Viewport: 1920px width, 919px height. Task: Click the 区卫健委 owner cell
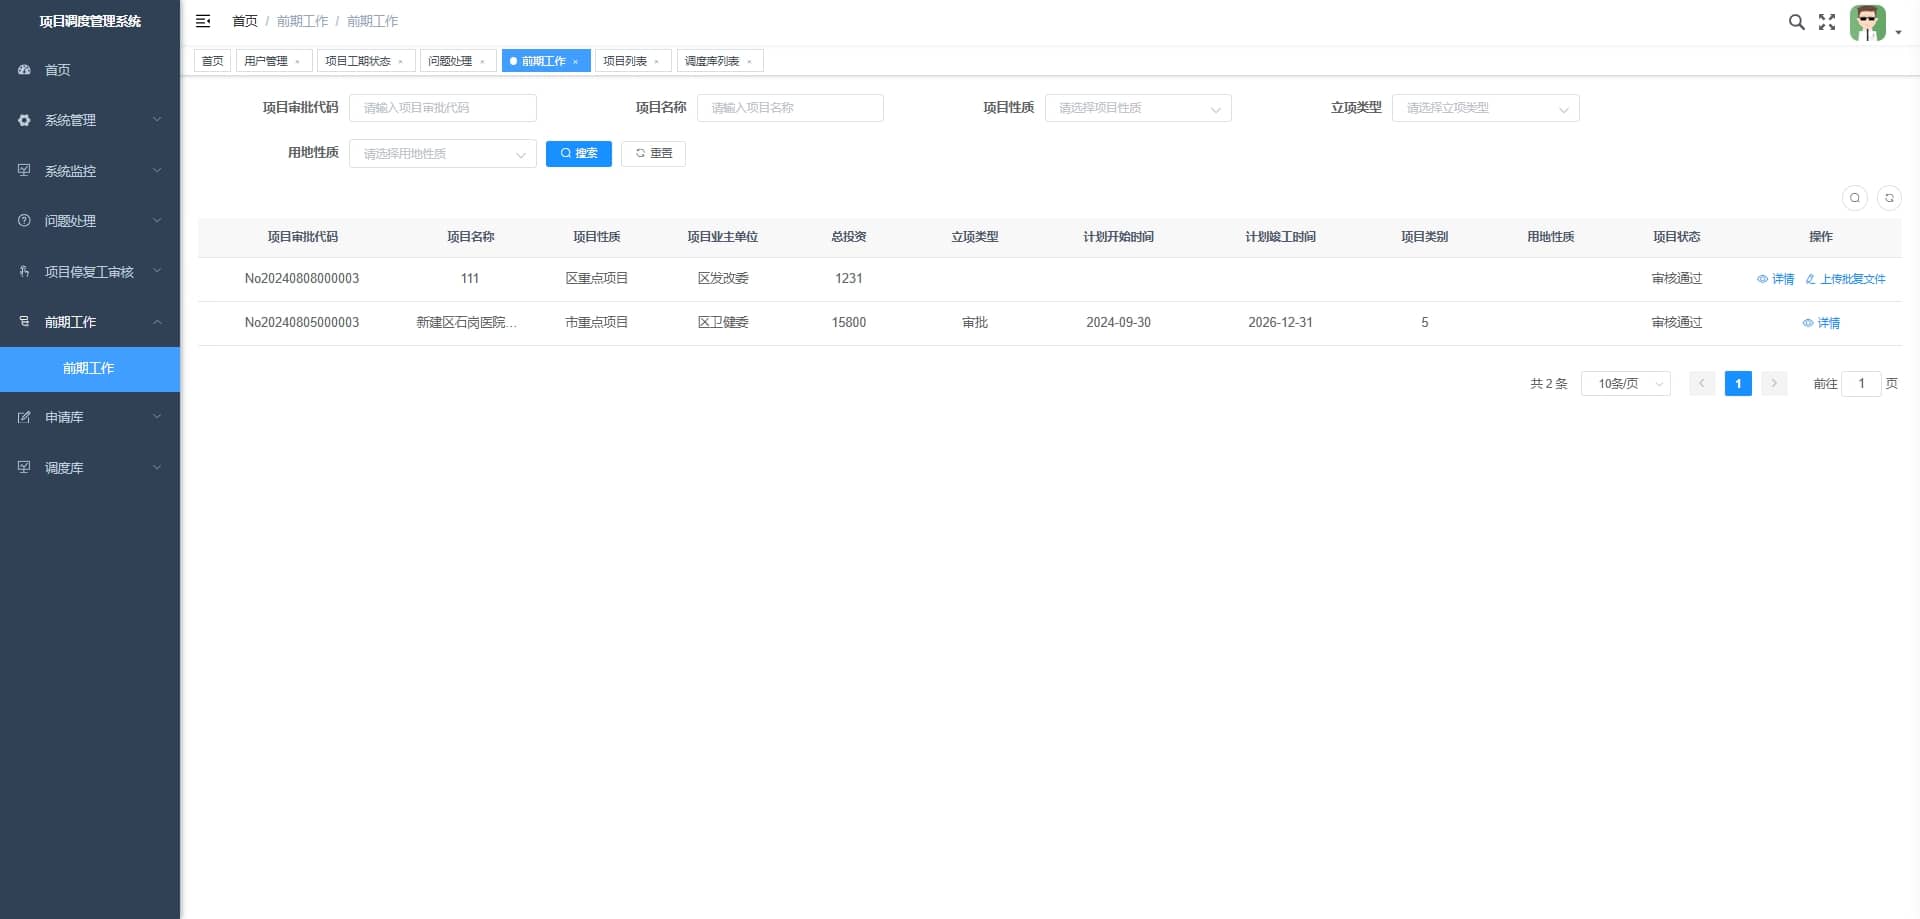[723, 323]
